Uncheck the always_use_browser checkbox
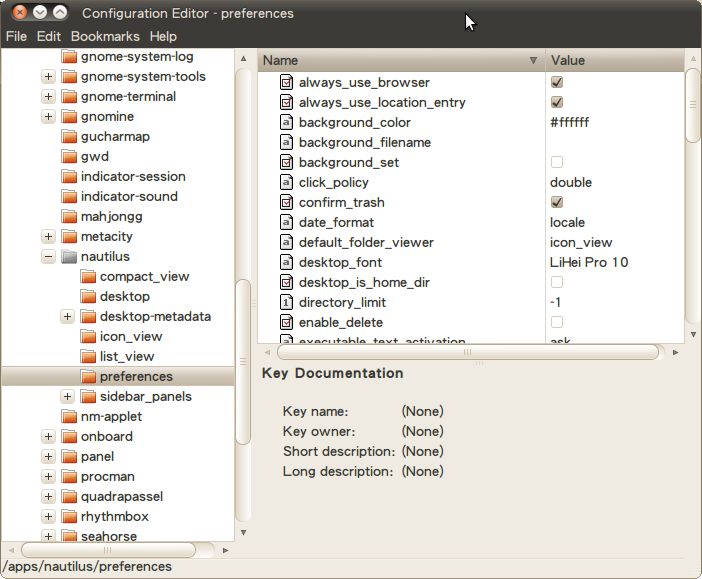This screenshot has height=579, width=702. click(x=557, y=82)
